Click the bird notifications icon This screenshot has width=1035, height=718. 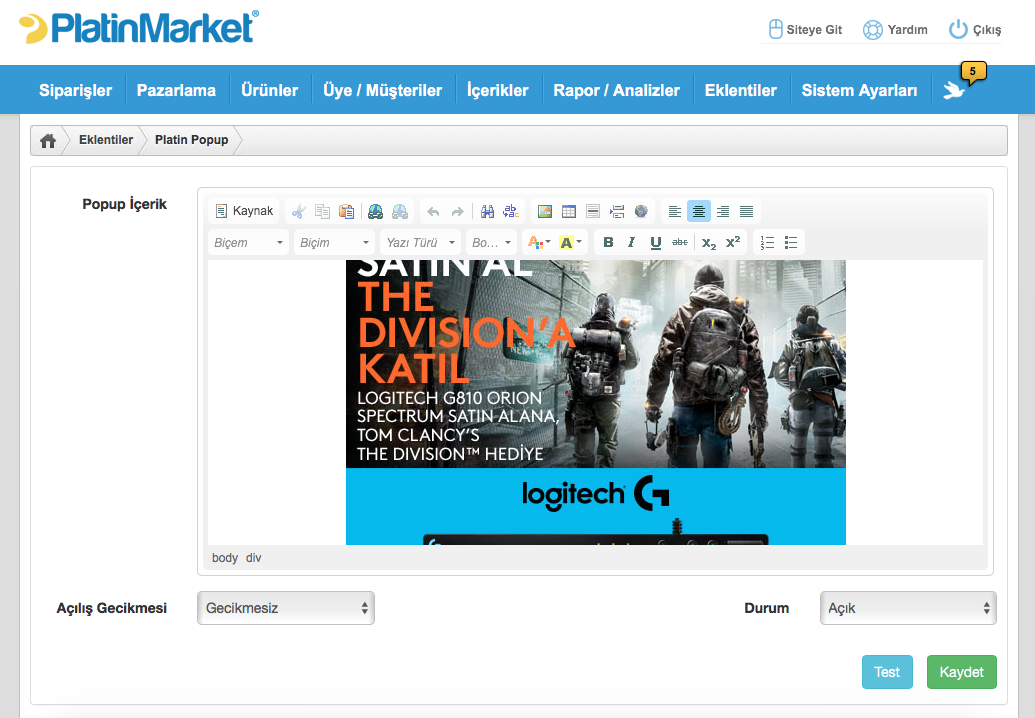(954, 90)
